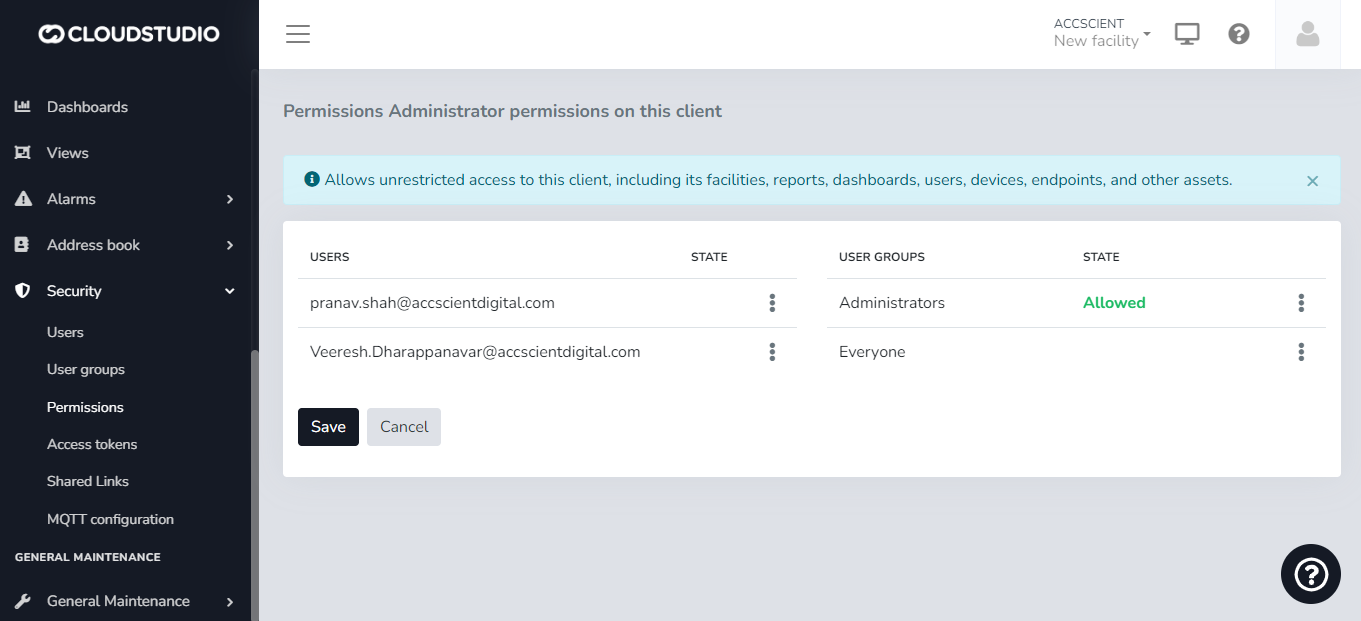Viewport: 1361px width, 621px height.
Task: Open the ACCSCIENT New facility dropdown
Action: click(1102, 33)
